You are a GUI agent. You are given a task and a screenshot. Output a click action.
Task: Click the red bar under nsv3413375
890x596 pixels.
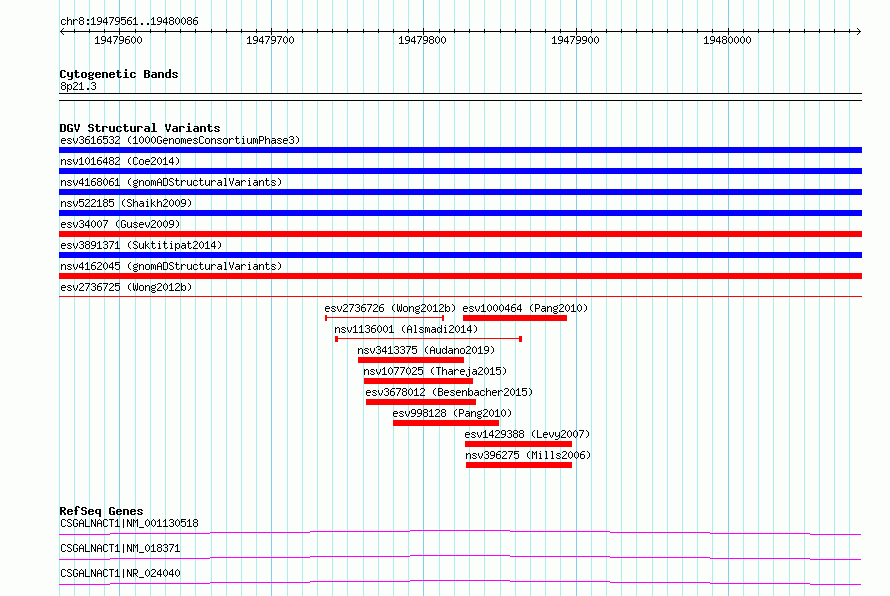pos(411,360)
